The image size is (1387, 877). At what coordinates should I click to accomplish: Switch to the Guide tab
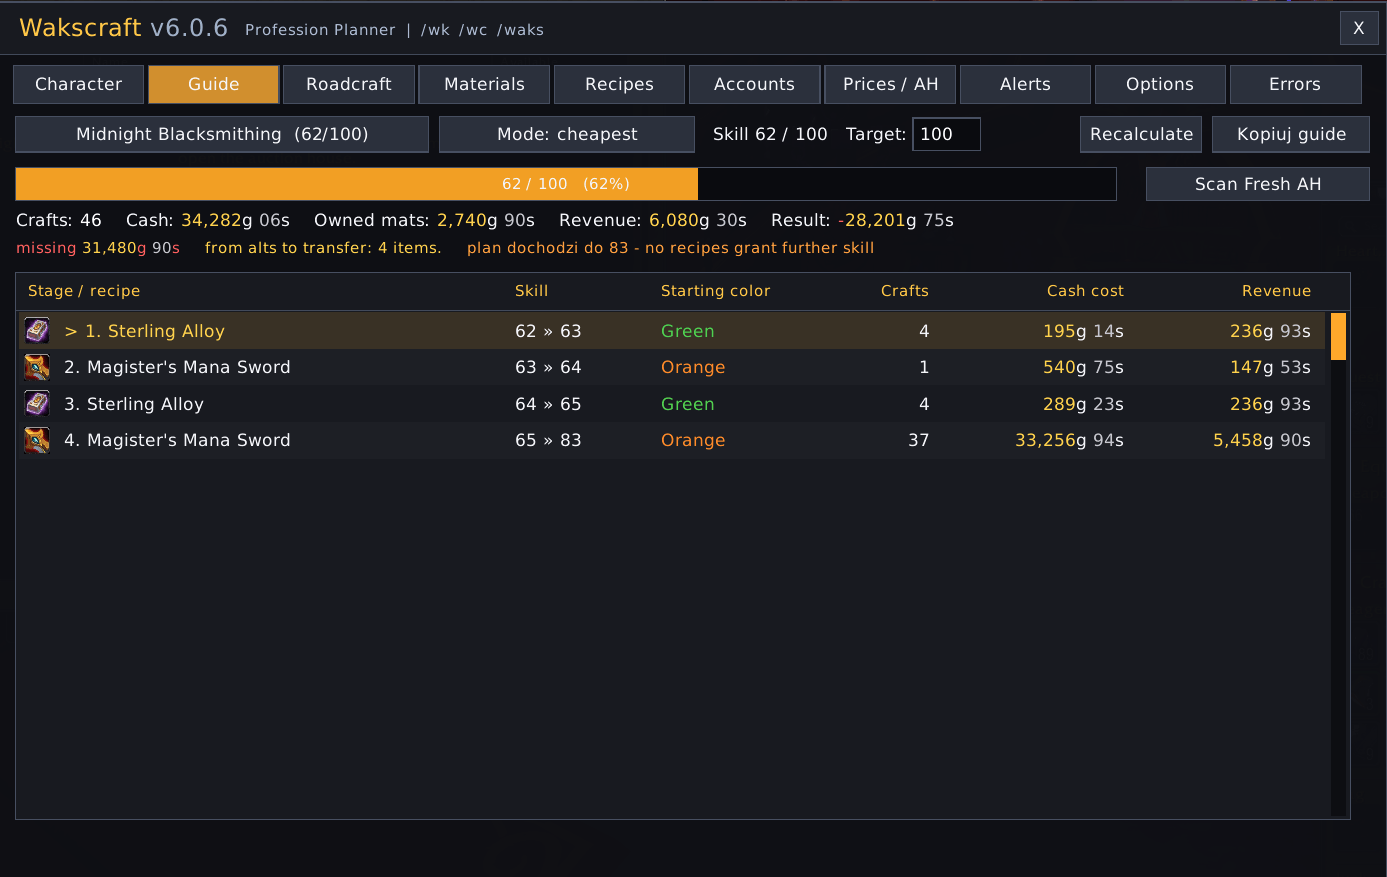[x=214, y=84]
